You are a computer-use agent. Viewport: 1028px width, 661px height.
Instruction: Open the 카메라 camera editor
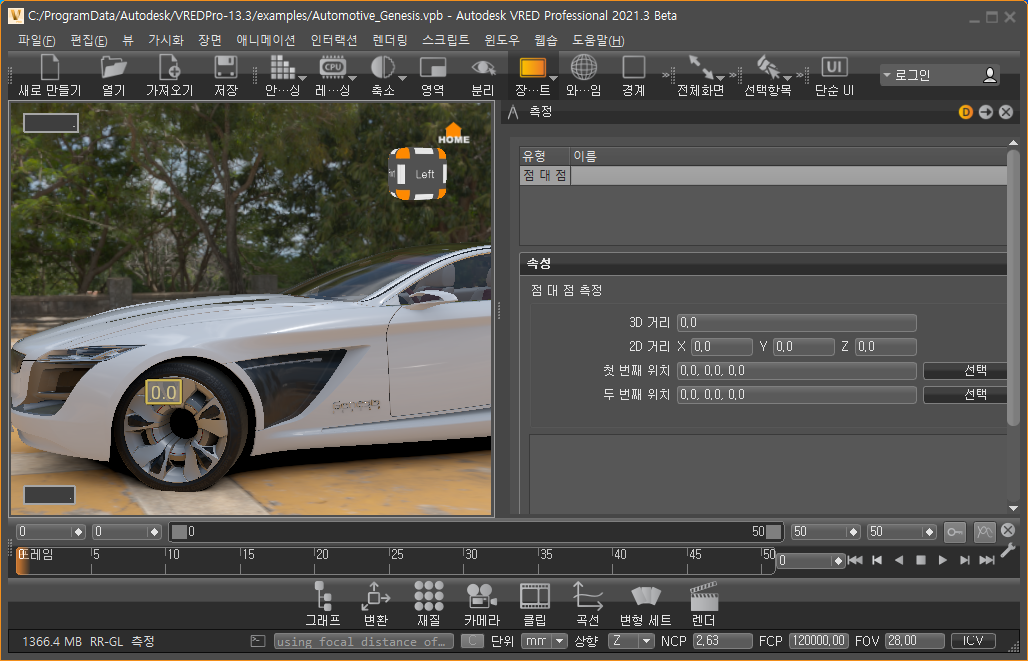point(481,597)
